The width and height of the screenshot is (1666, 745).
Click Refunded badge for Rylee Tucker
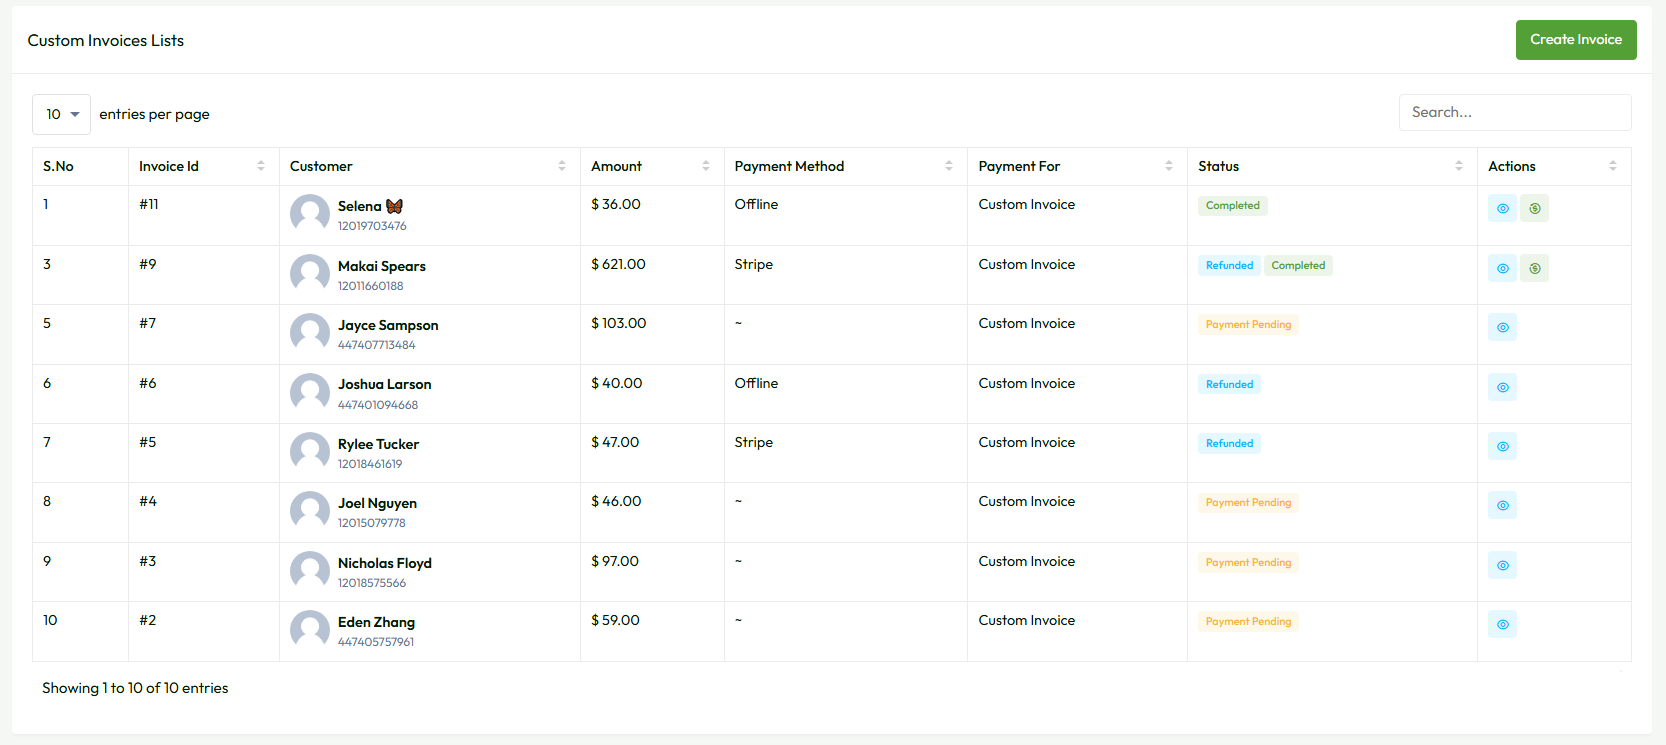1229,443
